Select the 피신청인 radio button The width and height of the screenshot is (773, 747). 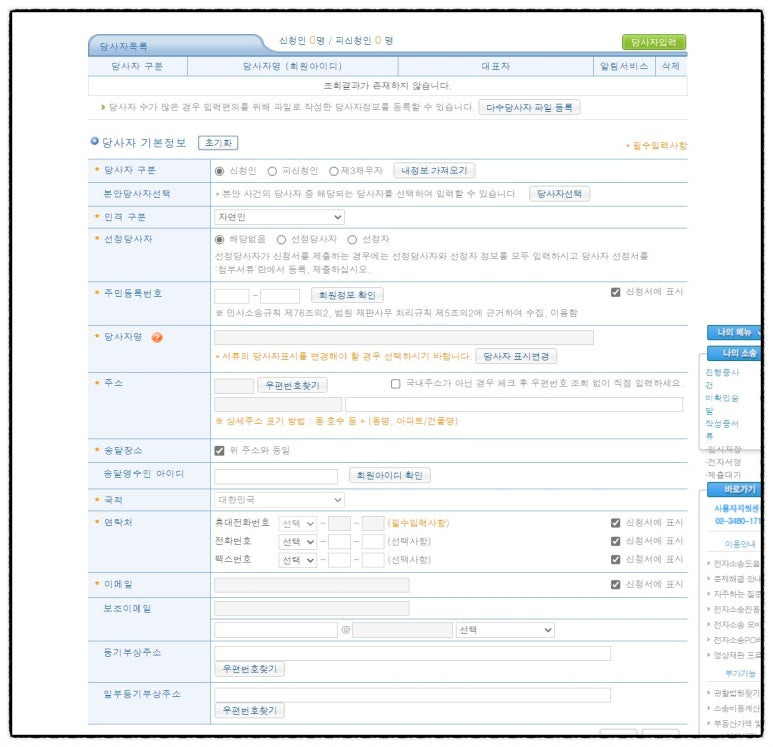pyautogui.click(x=272, y=171)
